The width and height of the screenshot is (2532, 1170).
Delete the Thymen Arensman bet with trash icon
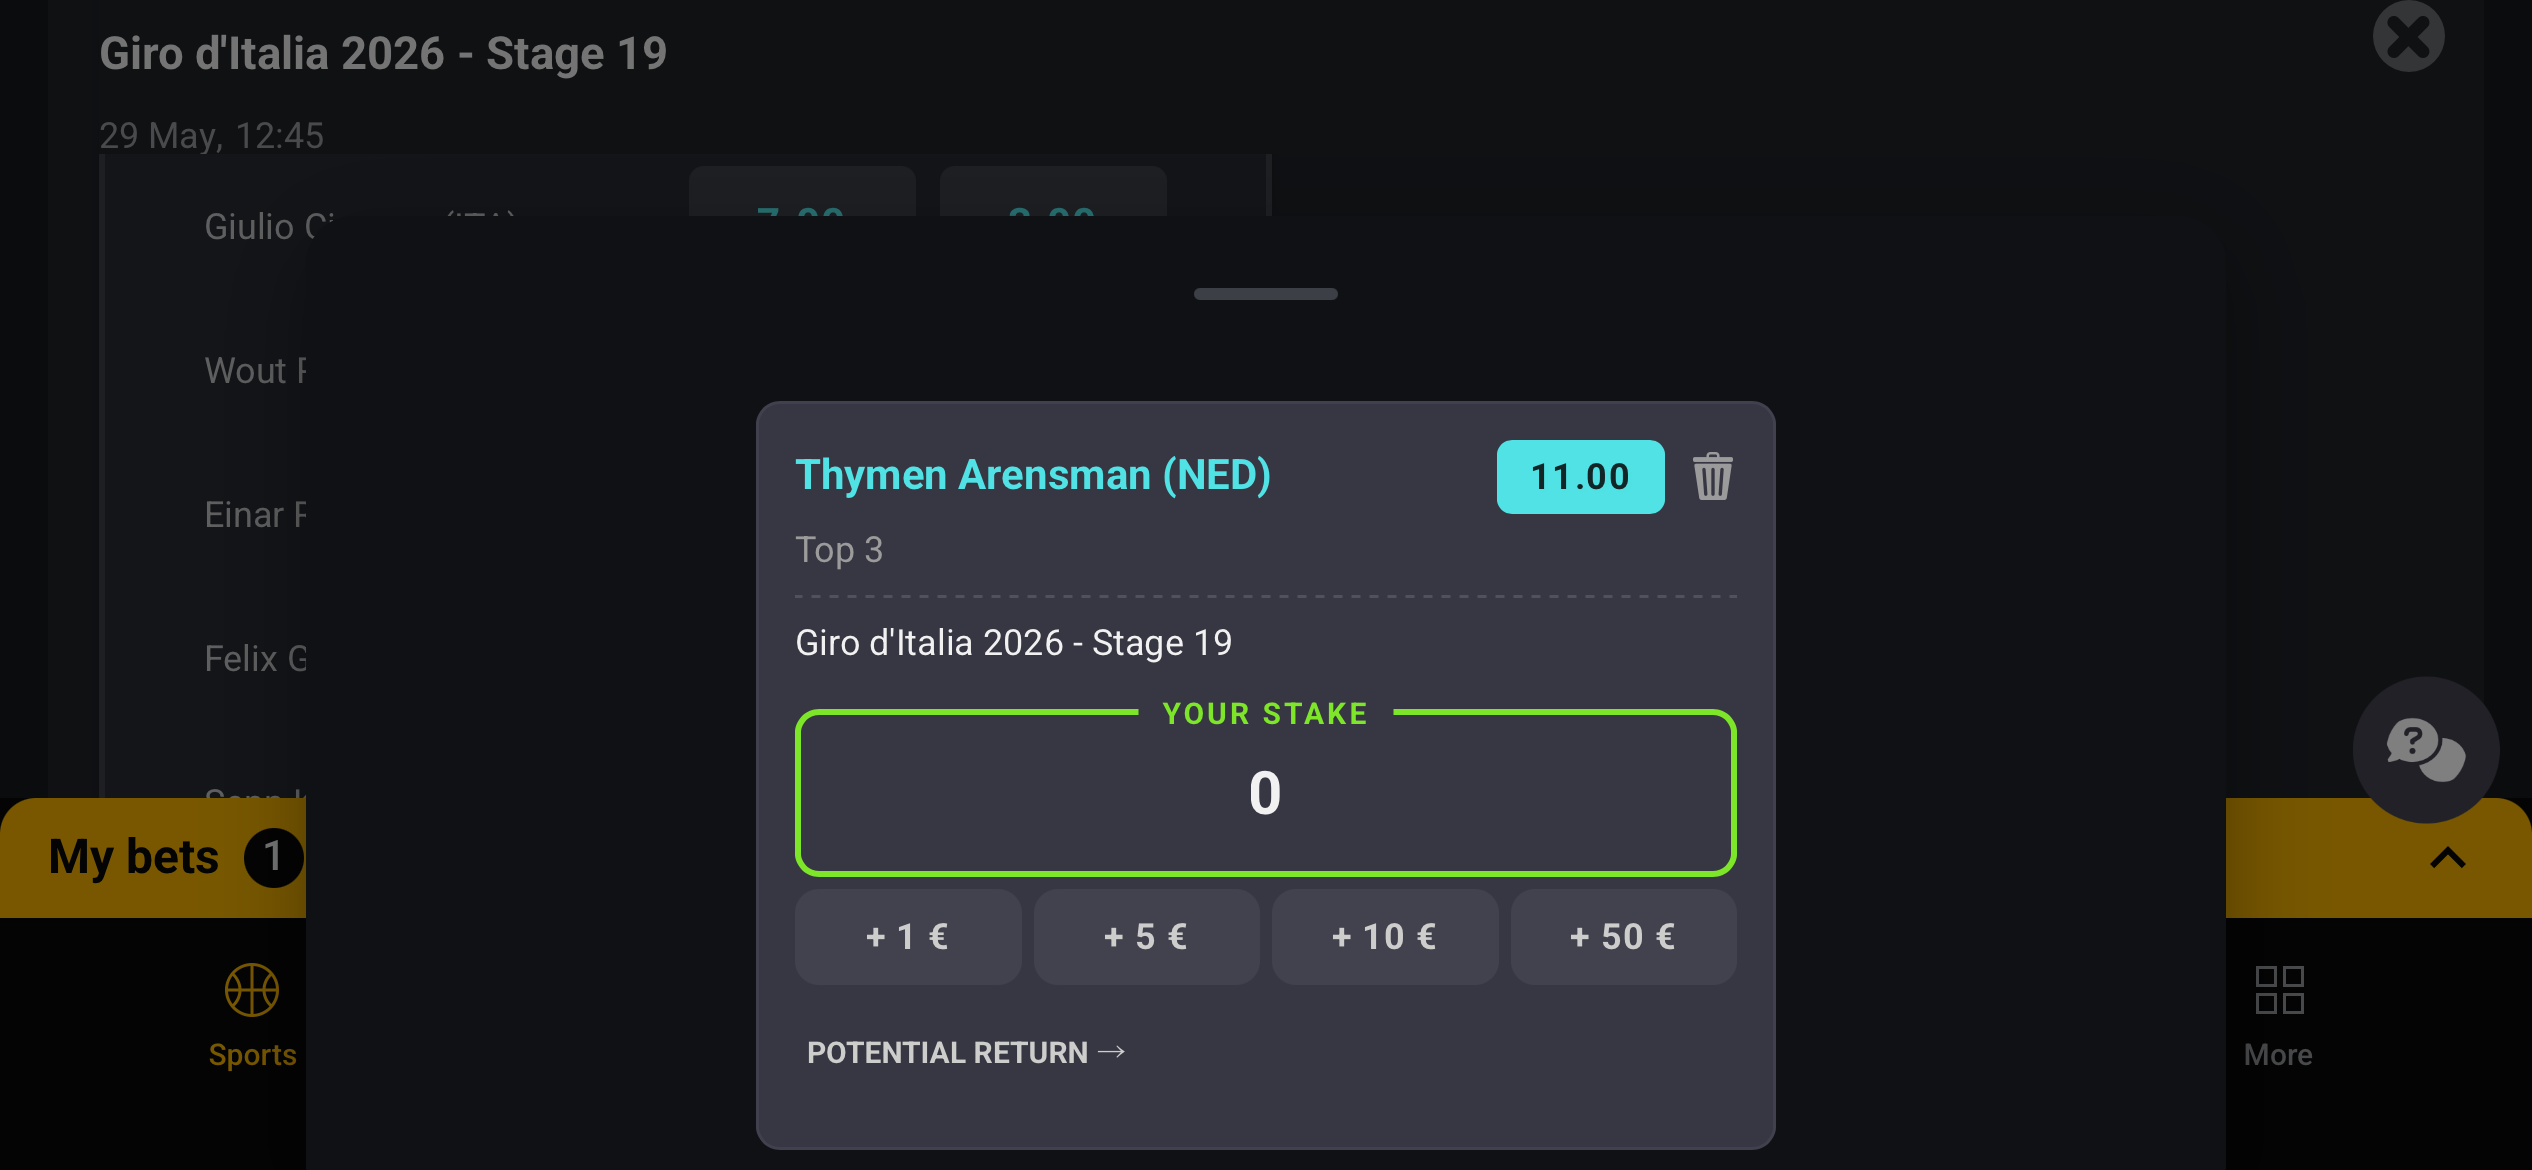pyautogui.click(x=1712, y=476)
